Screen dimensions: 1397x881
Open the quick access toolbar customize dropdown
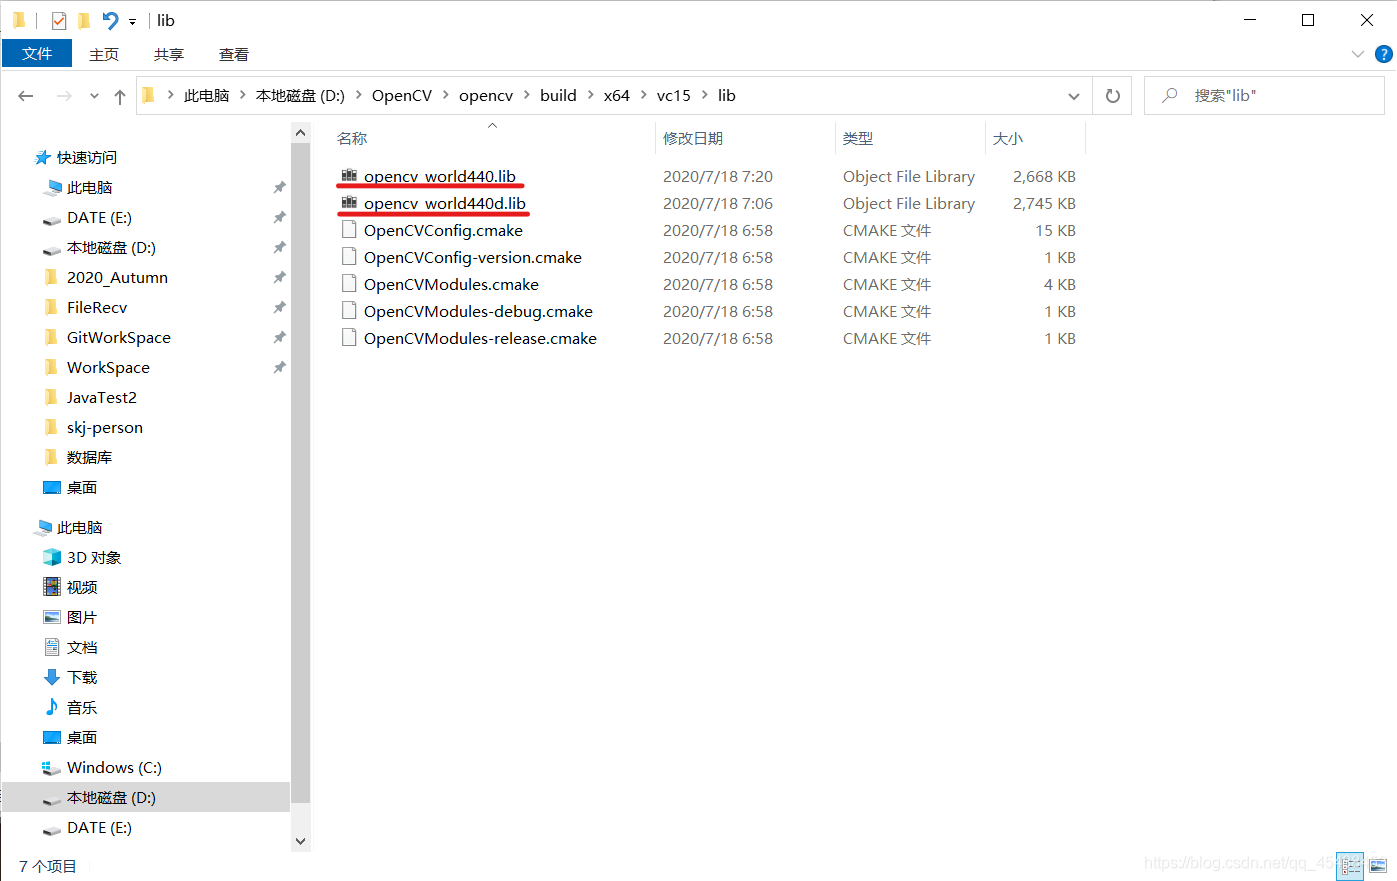[132, 21]
